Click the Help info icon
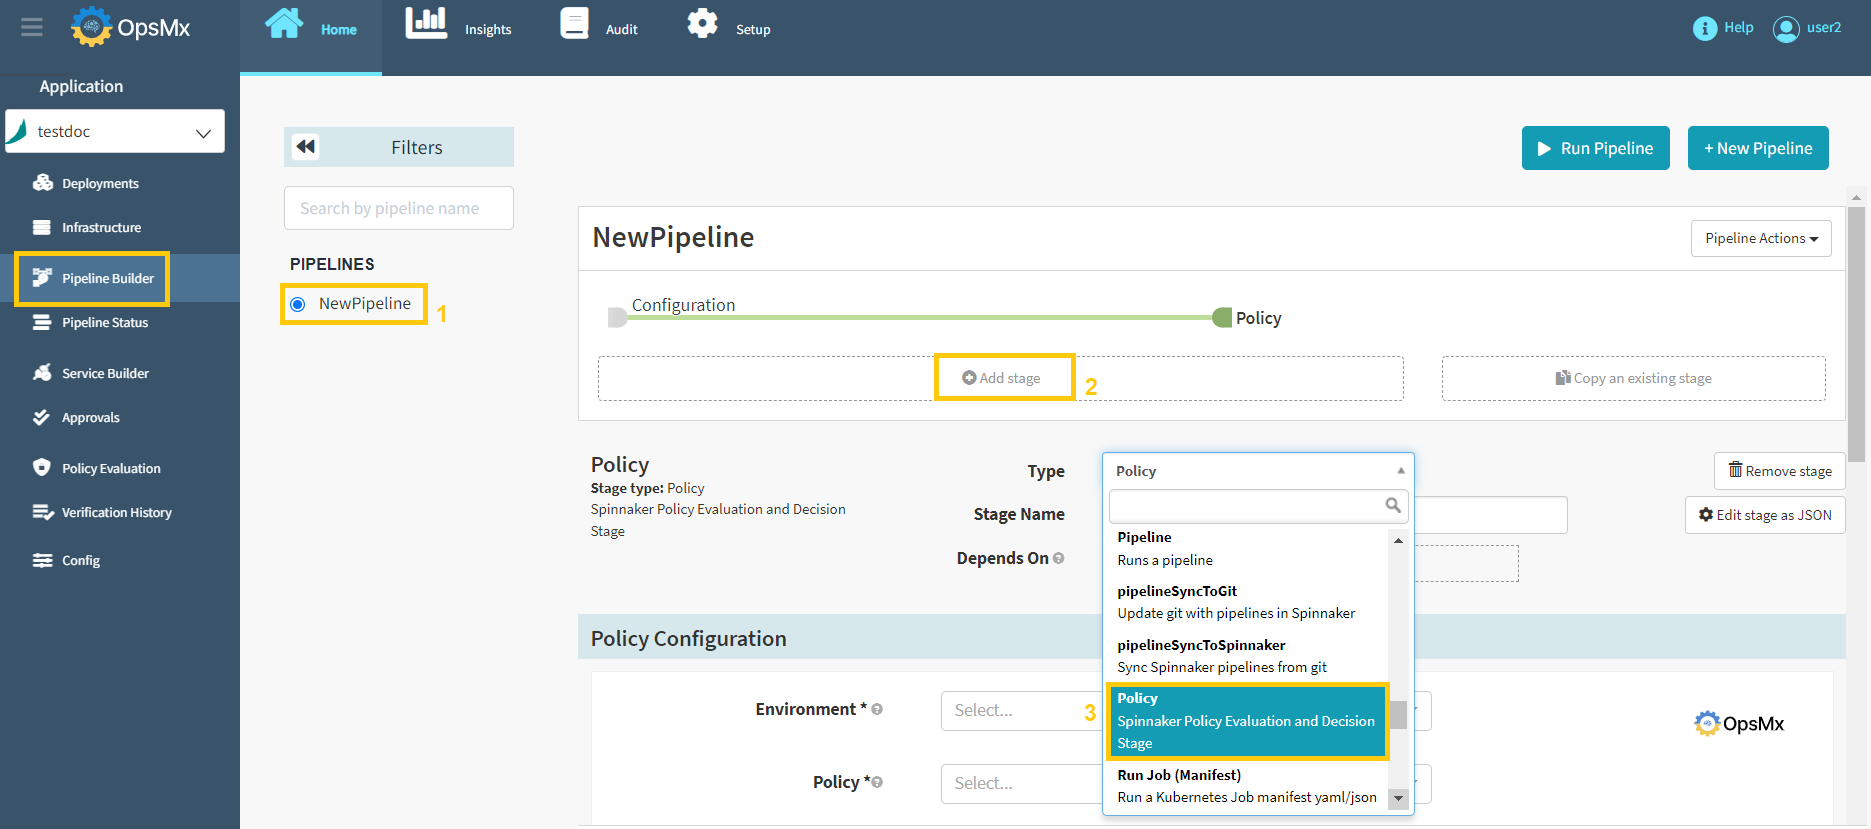This screenshot has width=1871, height=829. click(x=1704, y=28)
